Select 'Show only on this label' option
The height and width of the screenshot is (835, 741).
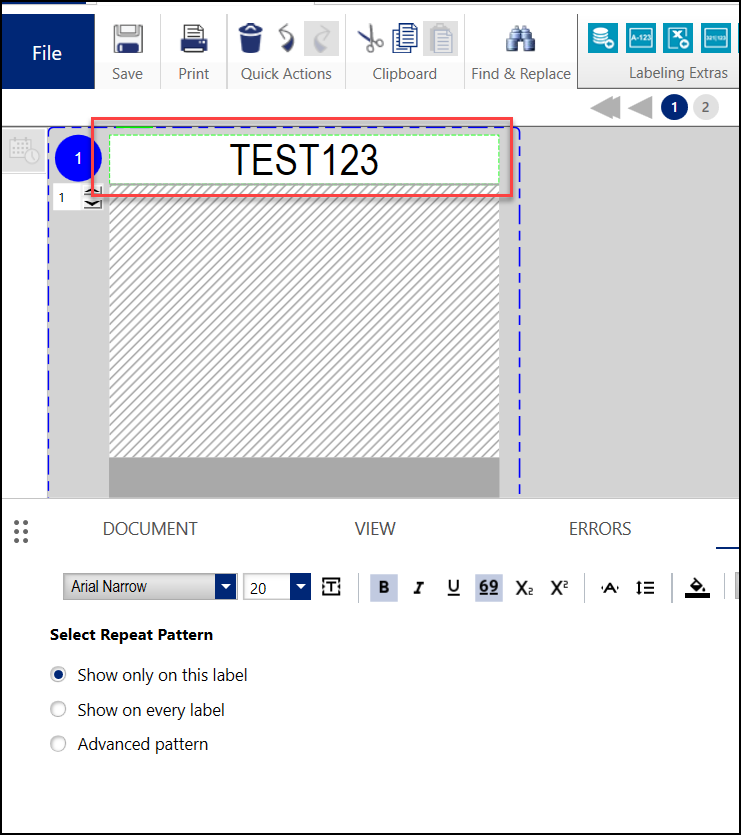(x=59, y=675)
